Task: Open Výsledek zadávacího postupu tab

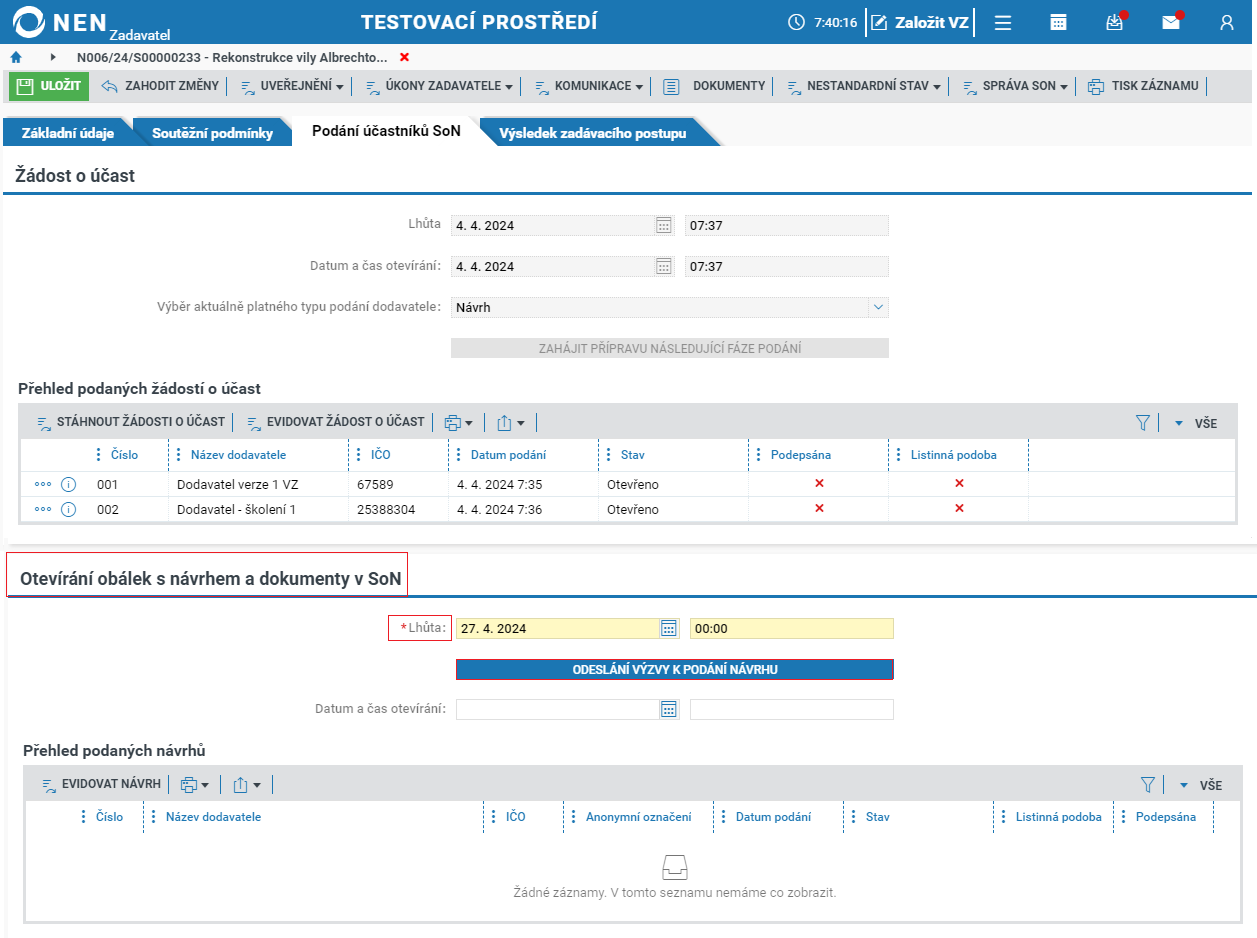Action: pyautogui.click(x=593, y=133)
